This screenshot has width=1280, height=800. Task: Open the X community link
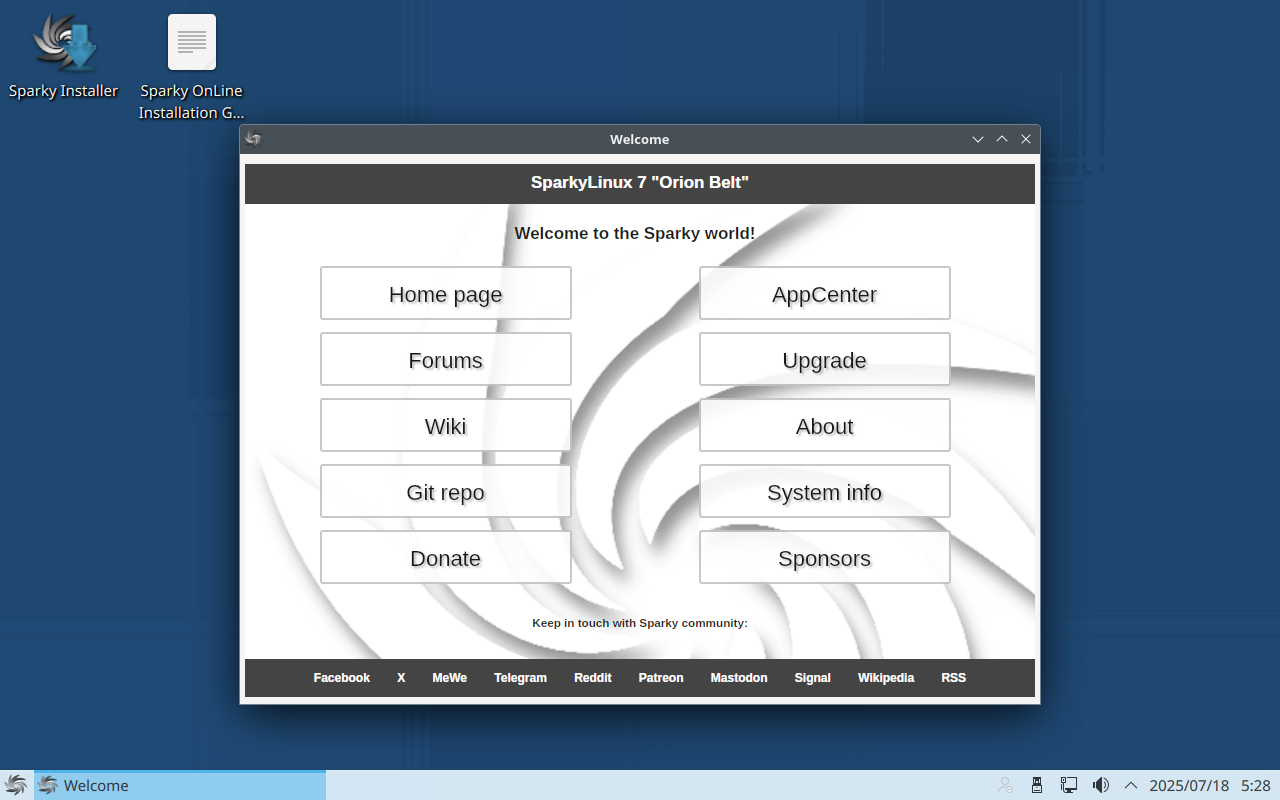click(401, 678)
